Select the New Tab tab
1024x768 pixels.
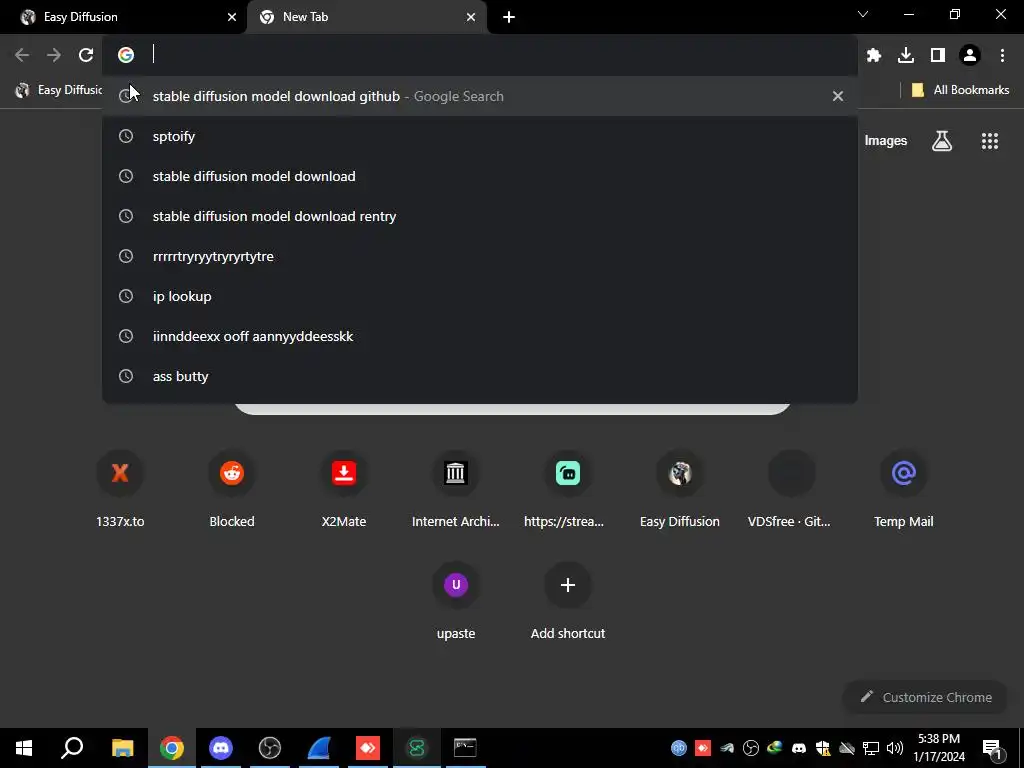tap(367, 17)
